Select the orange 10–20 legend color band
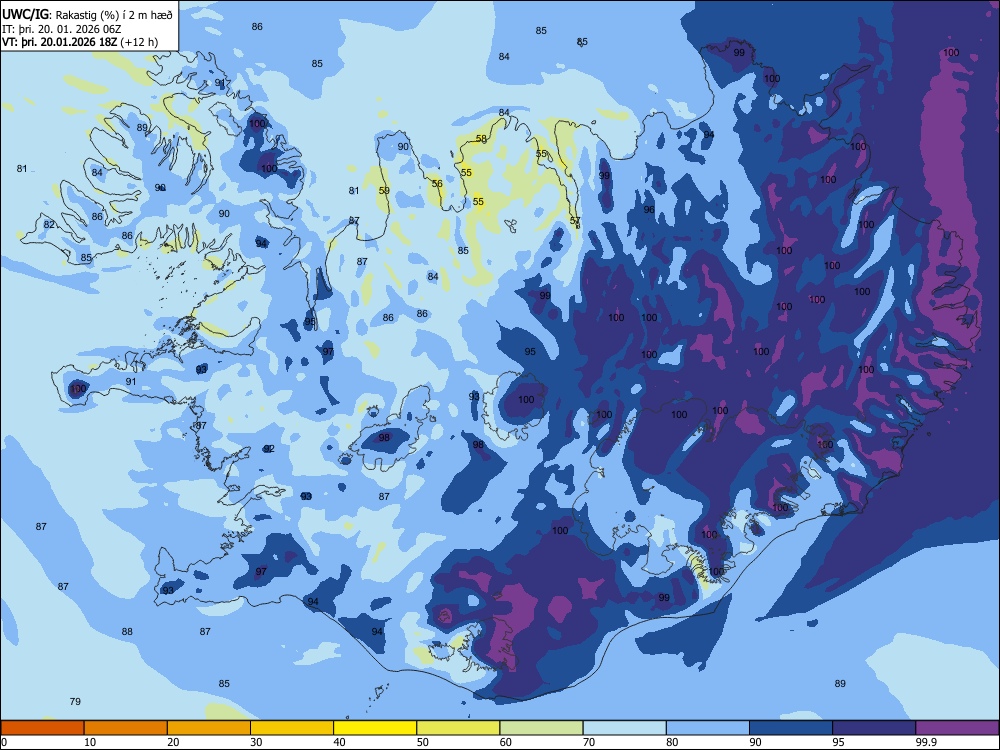Viewport: 1000px width, 750px height. [x=126, y=728]
